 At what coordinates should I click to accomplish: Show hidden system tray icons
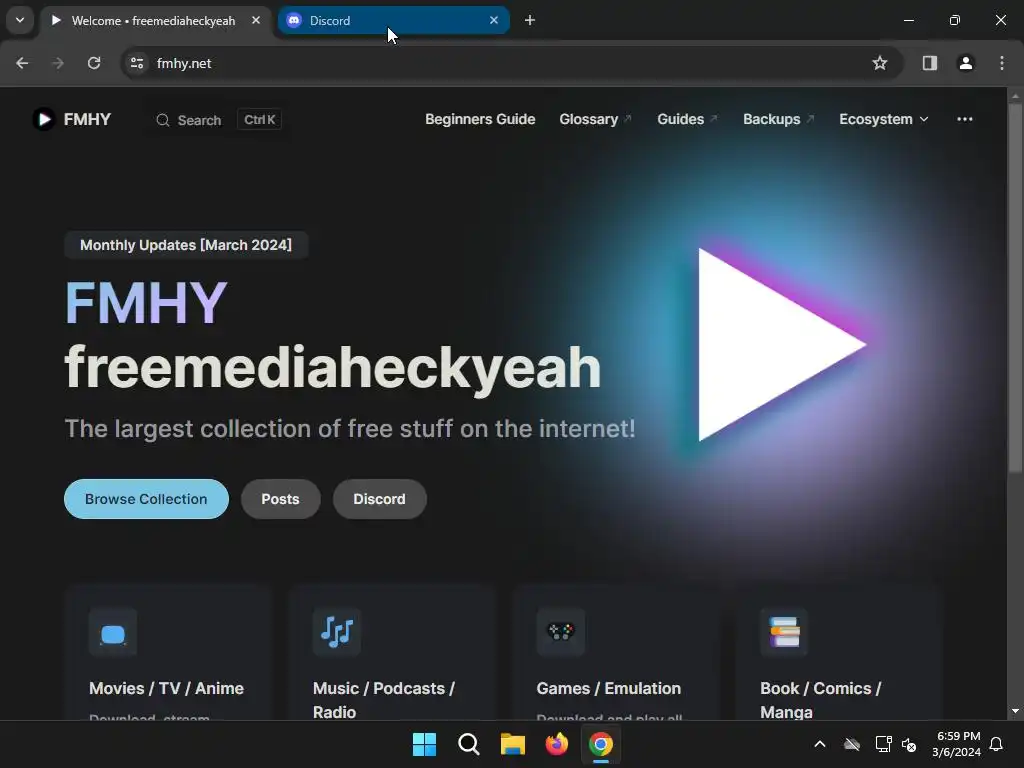pyautogui.click(x=820, y=744)
